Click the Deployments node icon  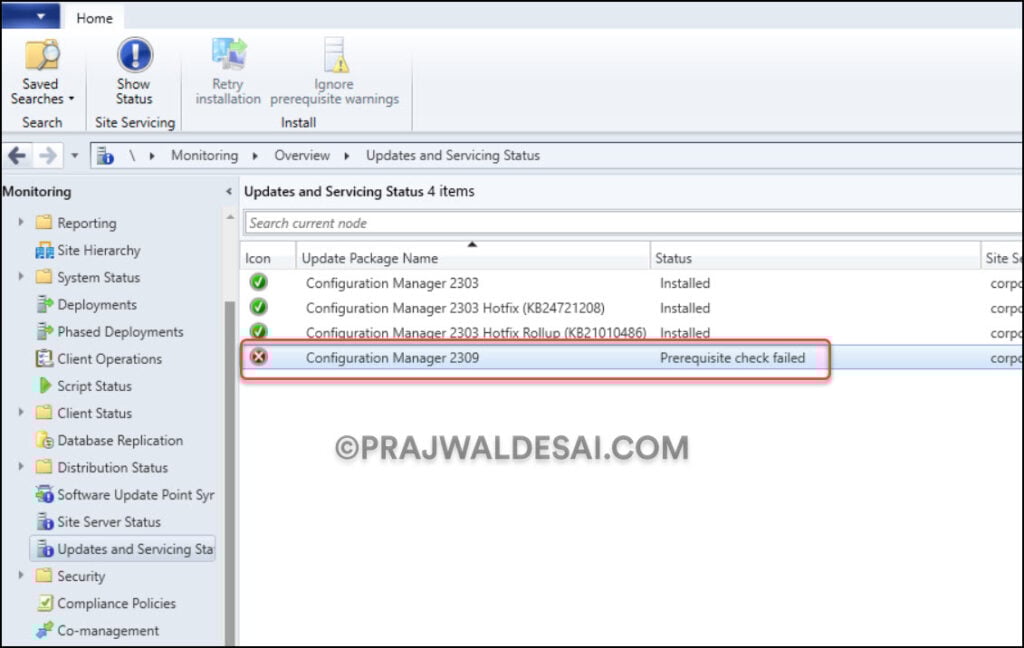click(44, 304)
